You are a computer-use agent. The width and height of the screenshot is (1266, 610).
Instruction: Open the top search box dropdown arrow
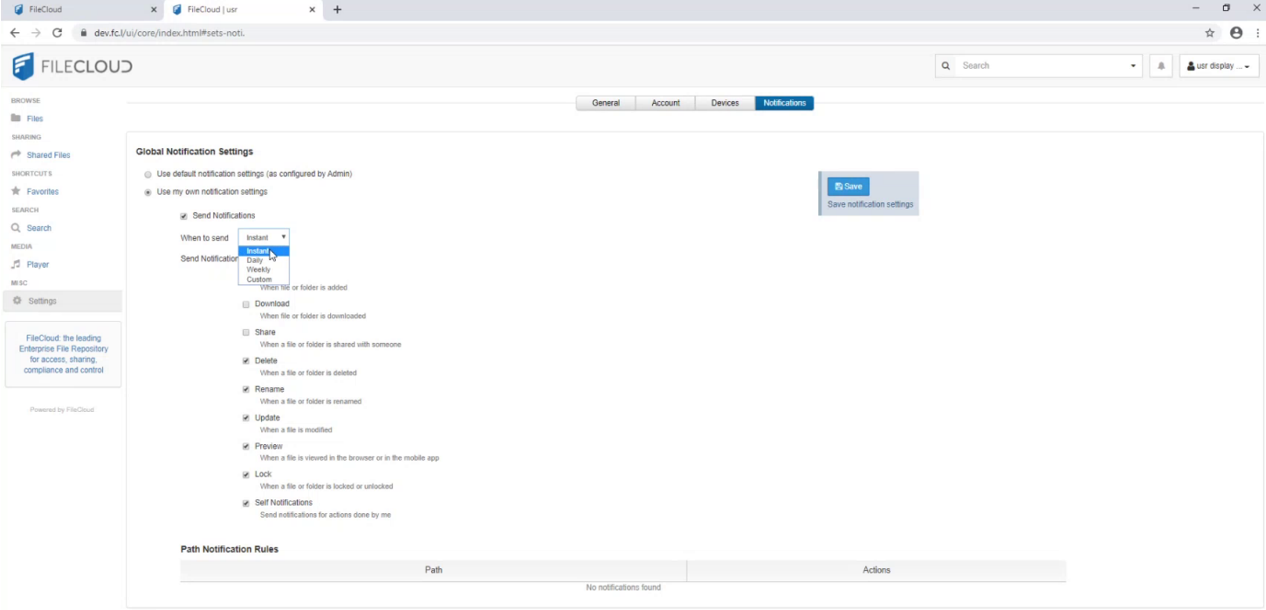(x=1134, y=66)
